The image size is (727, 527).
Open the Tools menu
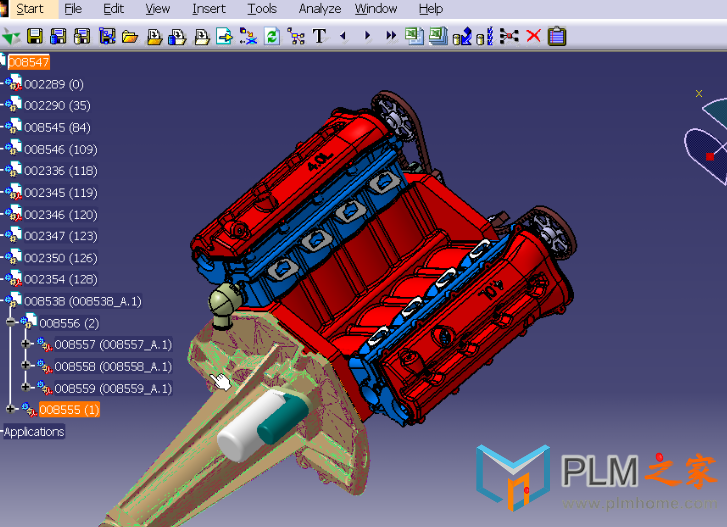pos(262,9)
